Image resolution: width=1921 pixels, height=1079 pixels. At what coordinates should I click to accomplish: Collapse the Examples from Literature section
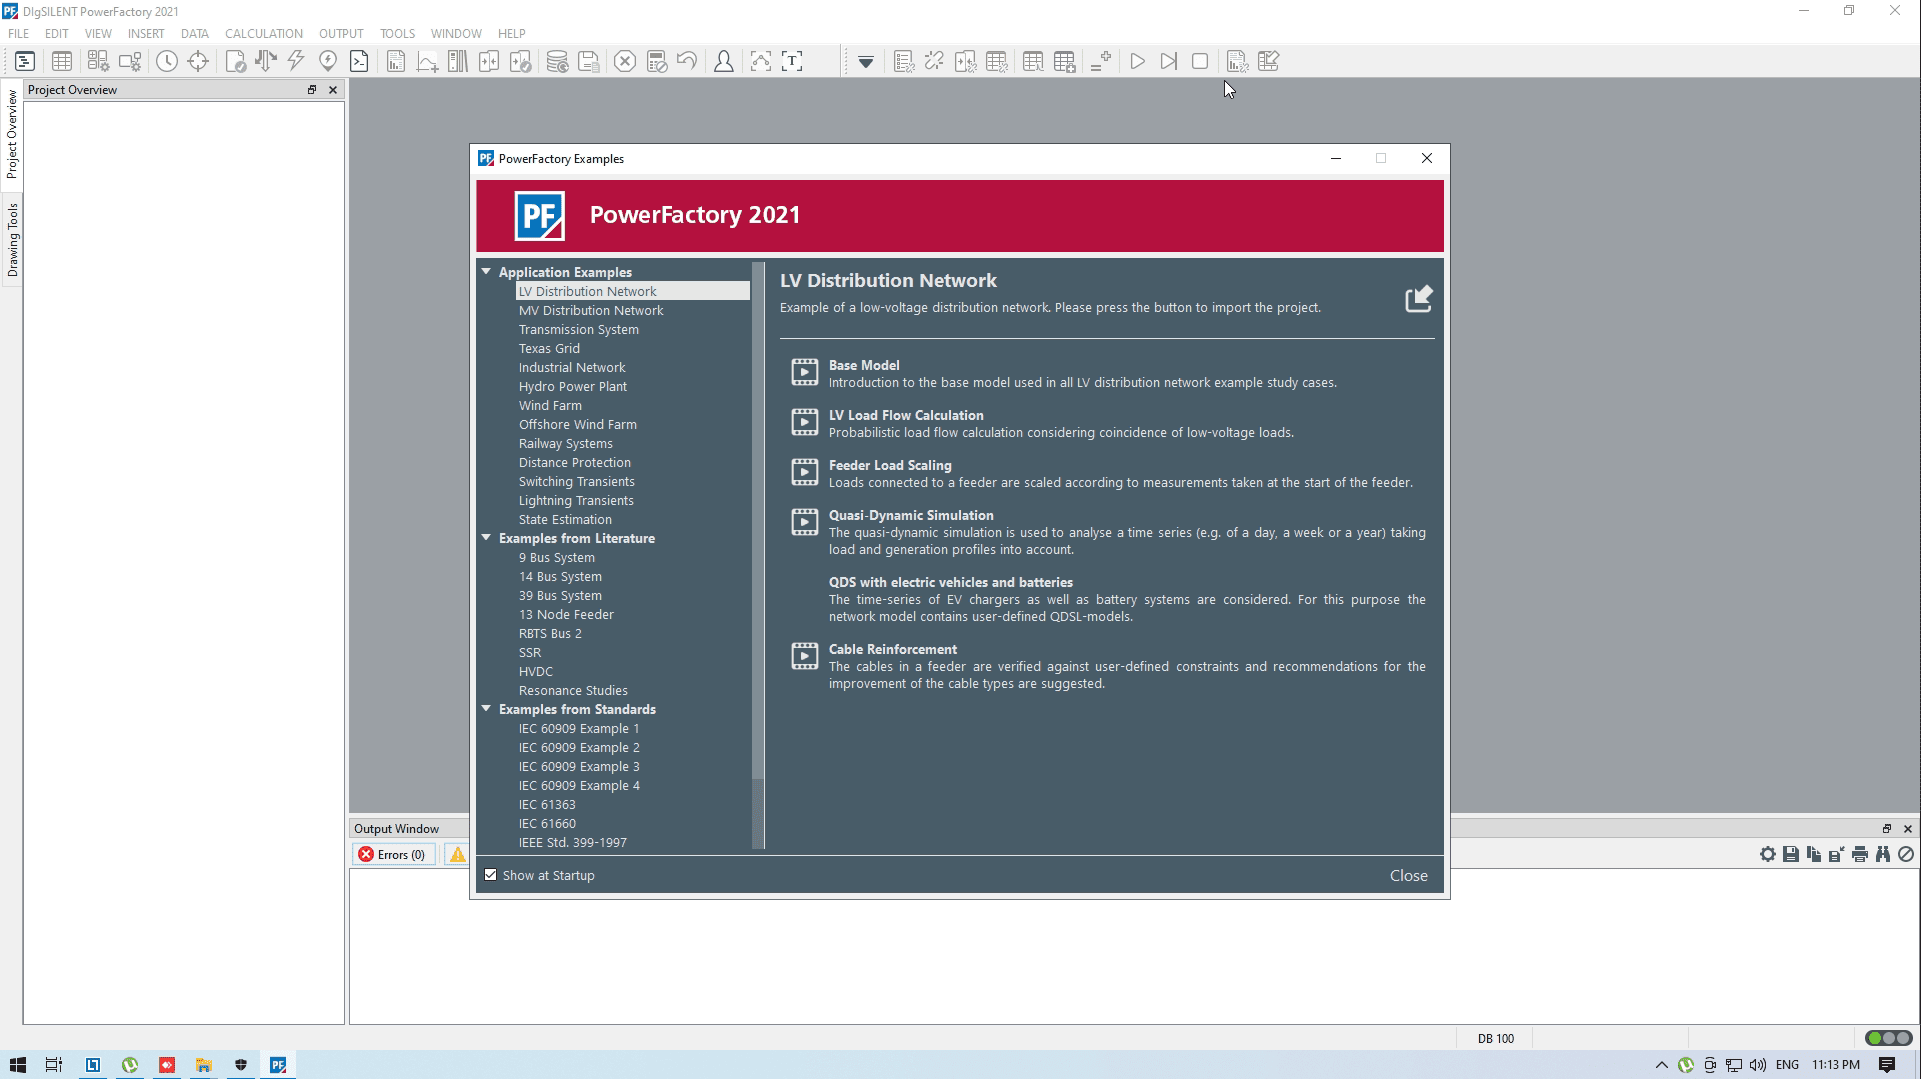tap(487, 538)
